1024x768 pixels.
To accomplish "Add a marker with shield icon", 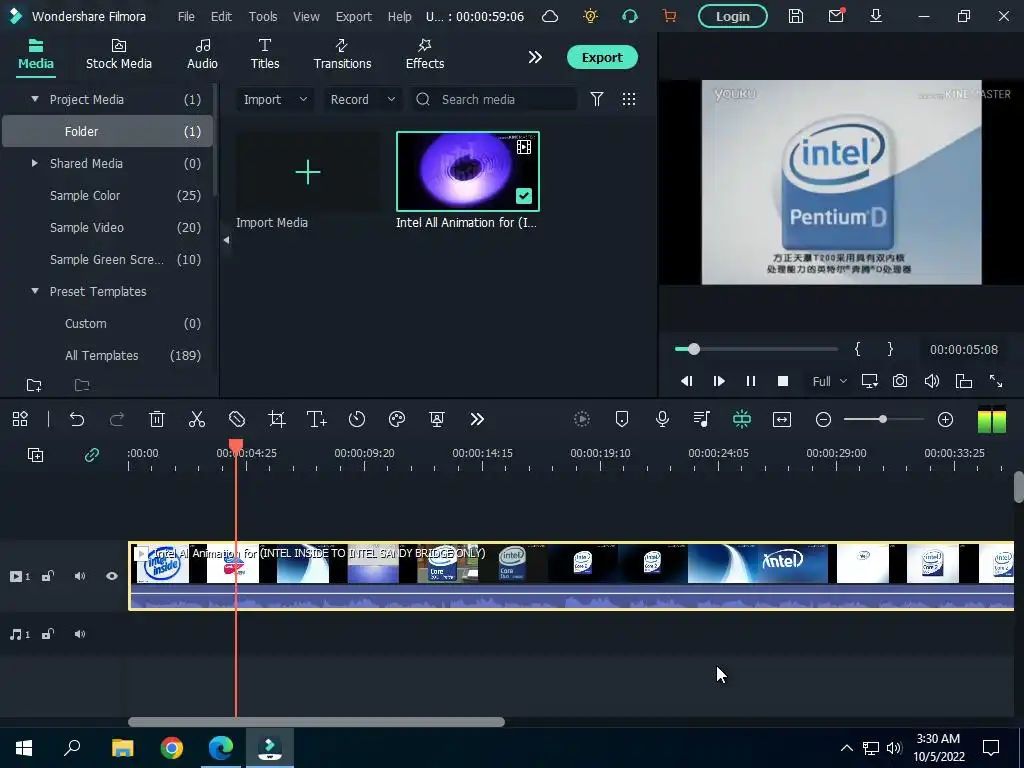I will 622,419.
